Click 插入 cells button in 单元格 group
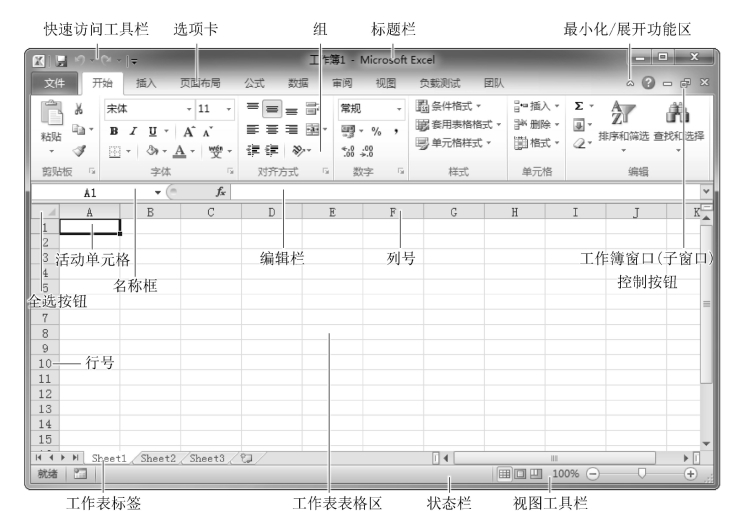 coord(537,106)
